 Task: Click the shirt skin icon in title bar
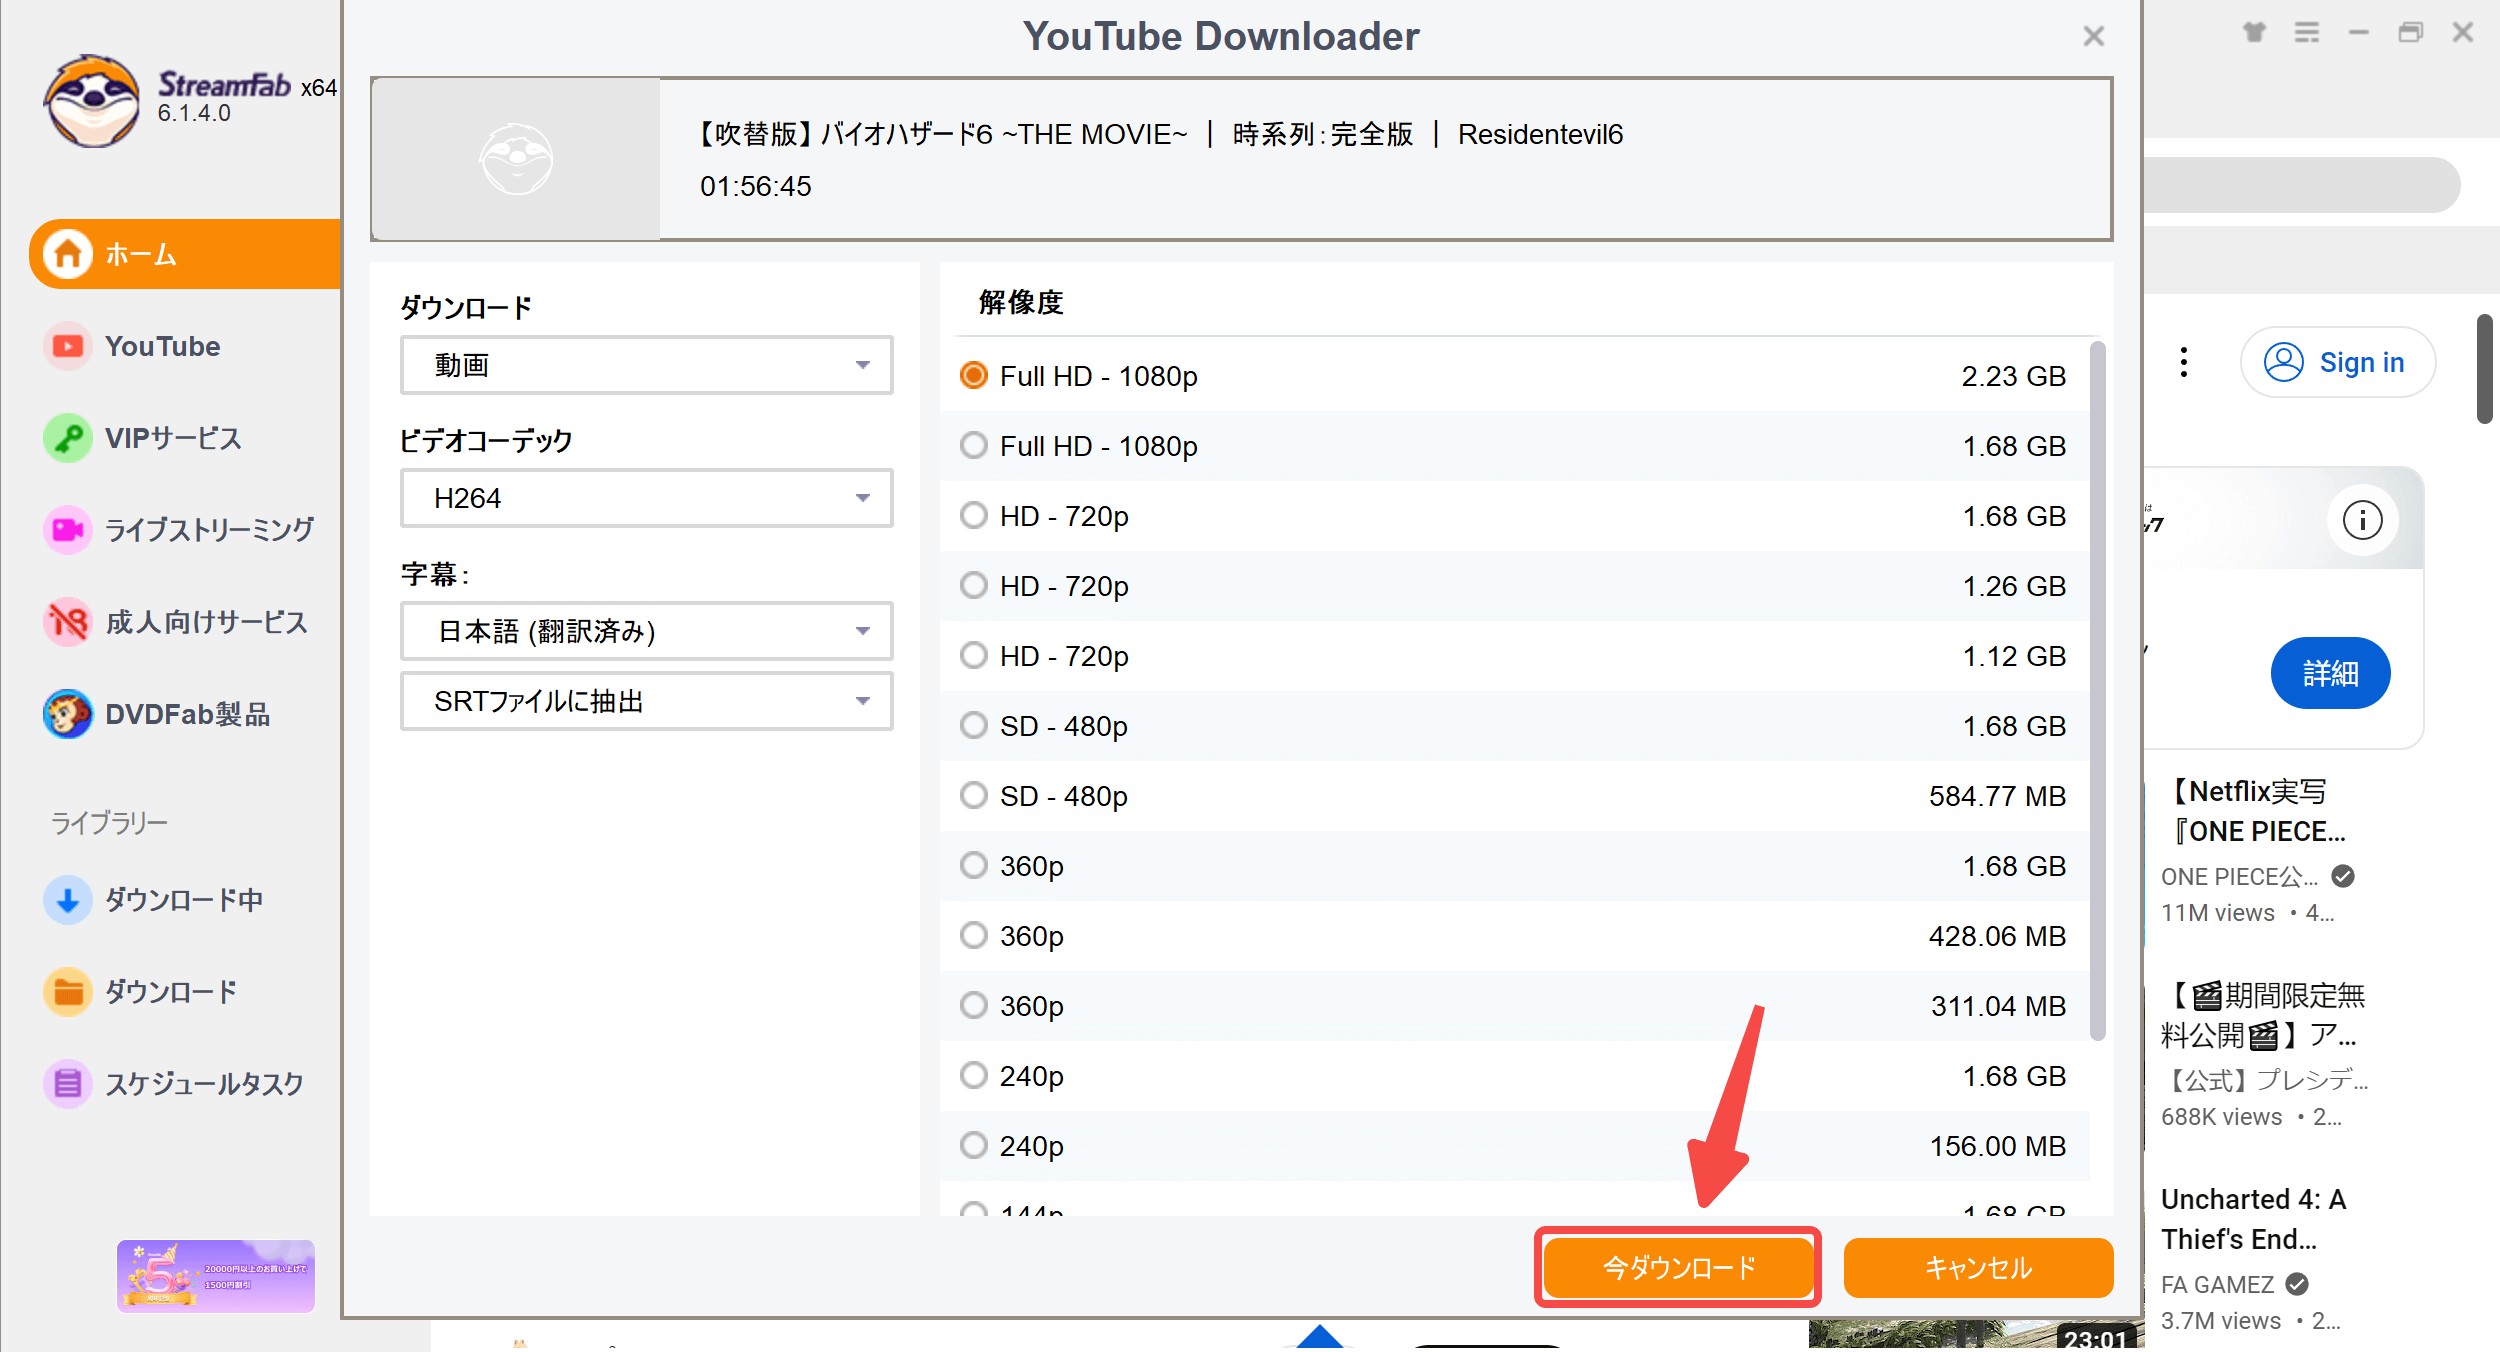[2254, 33]
